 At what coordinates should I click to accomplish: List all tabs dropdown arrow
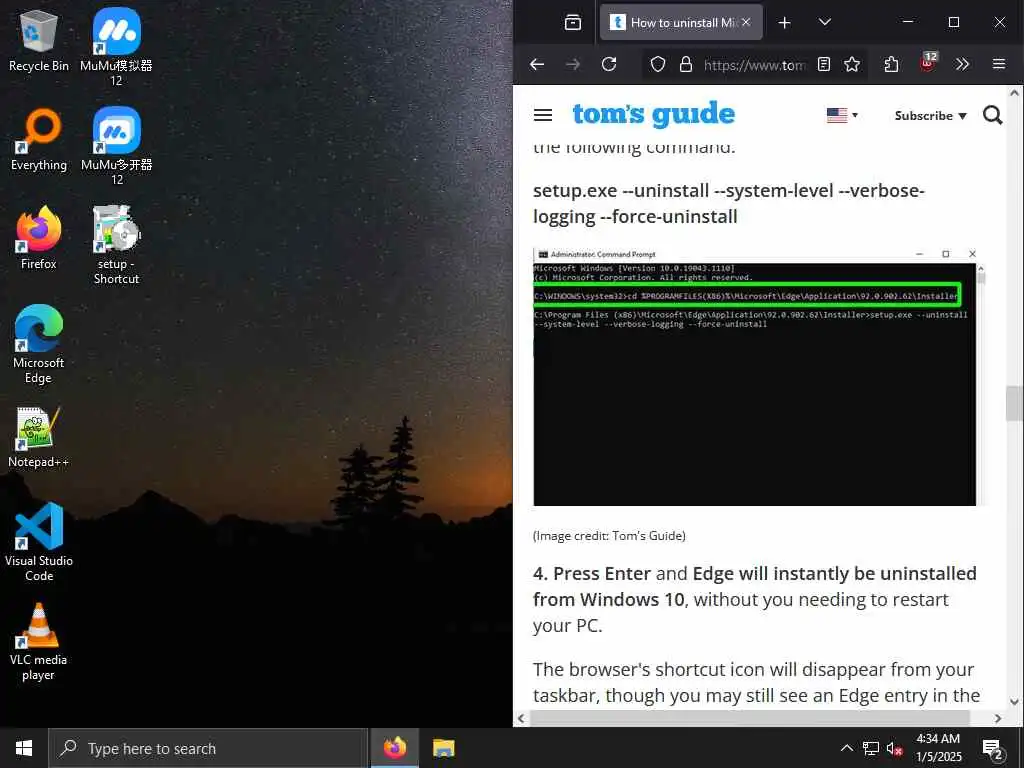825,23
